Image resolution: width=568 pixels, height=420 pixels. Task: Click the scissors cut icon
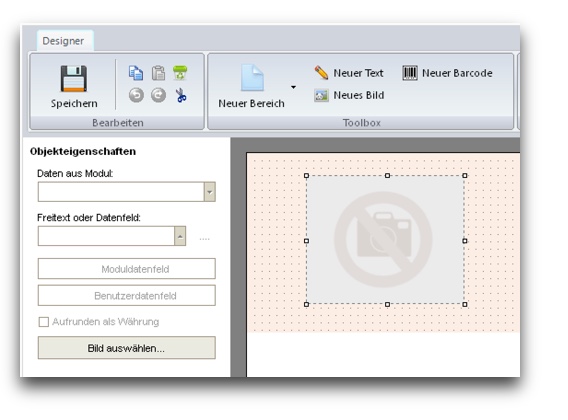click(x=181, y=95)
